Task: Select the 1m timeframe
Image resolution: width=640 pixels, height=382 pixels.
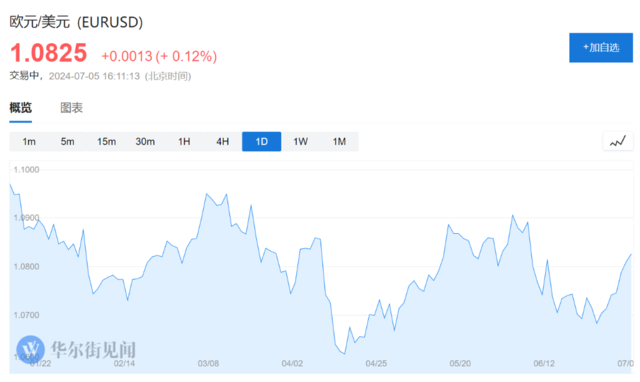Action: 29,142
